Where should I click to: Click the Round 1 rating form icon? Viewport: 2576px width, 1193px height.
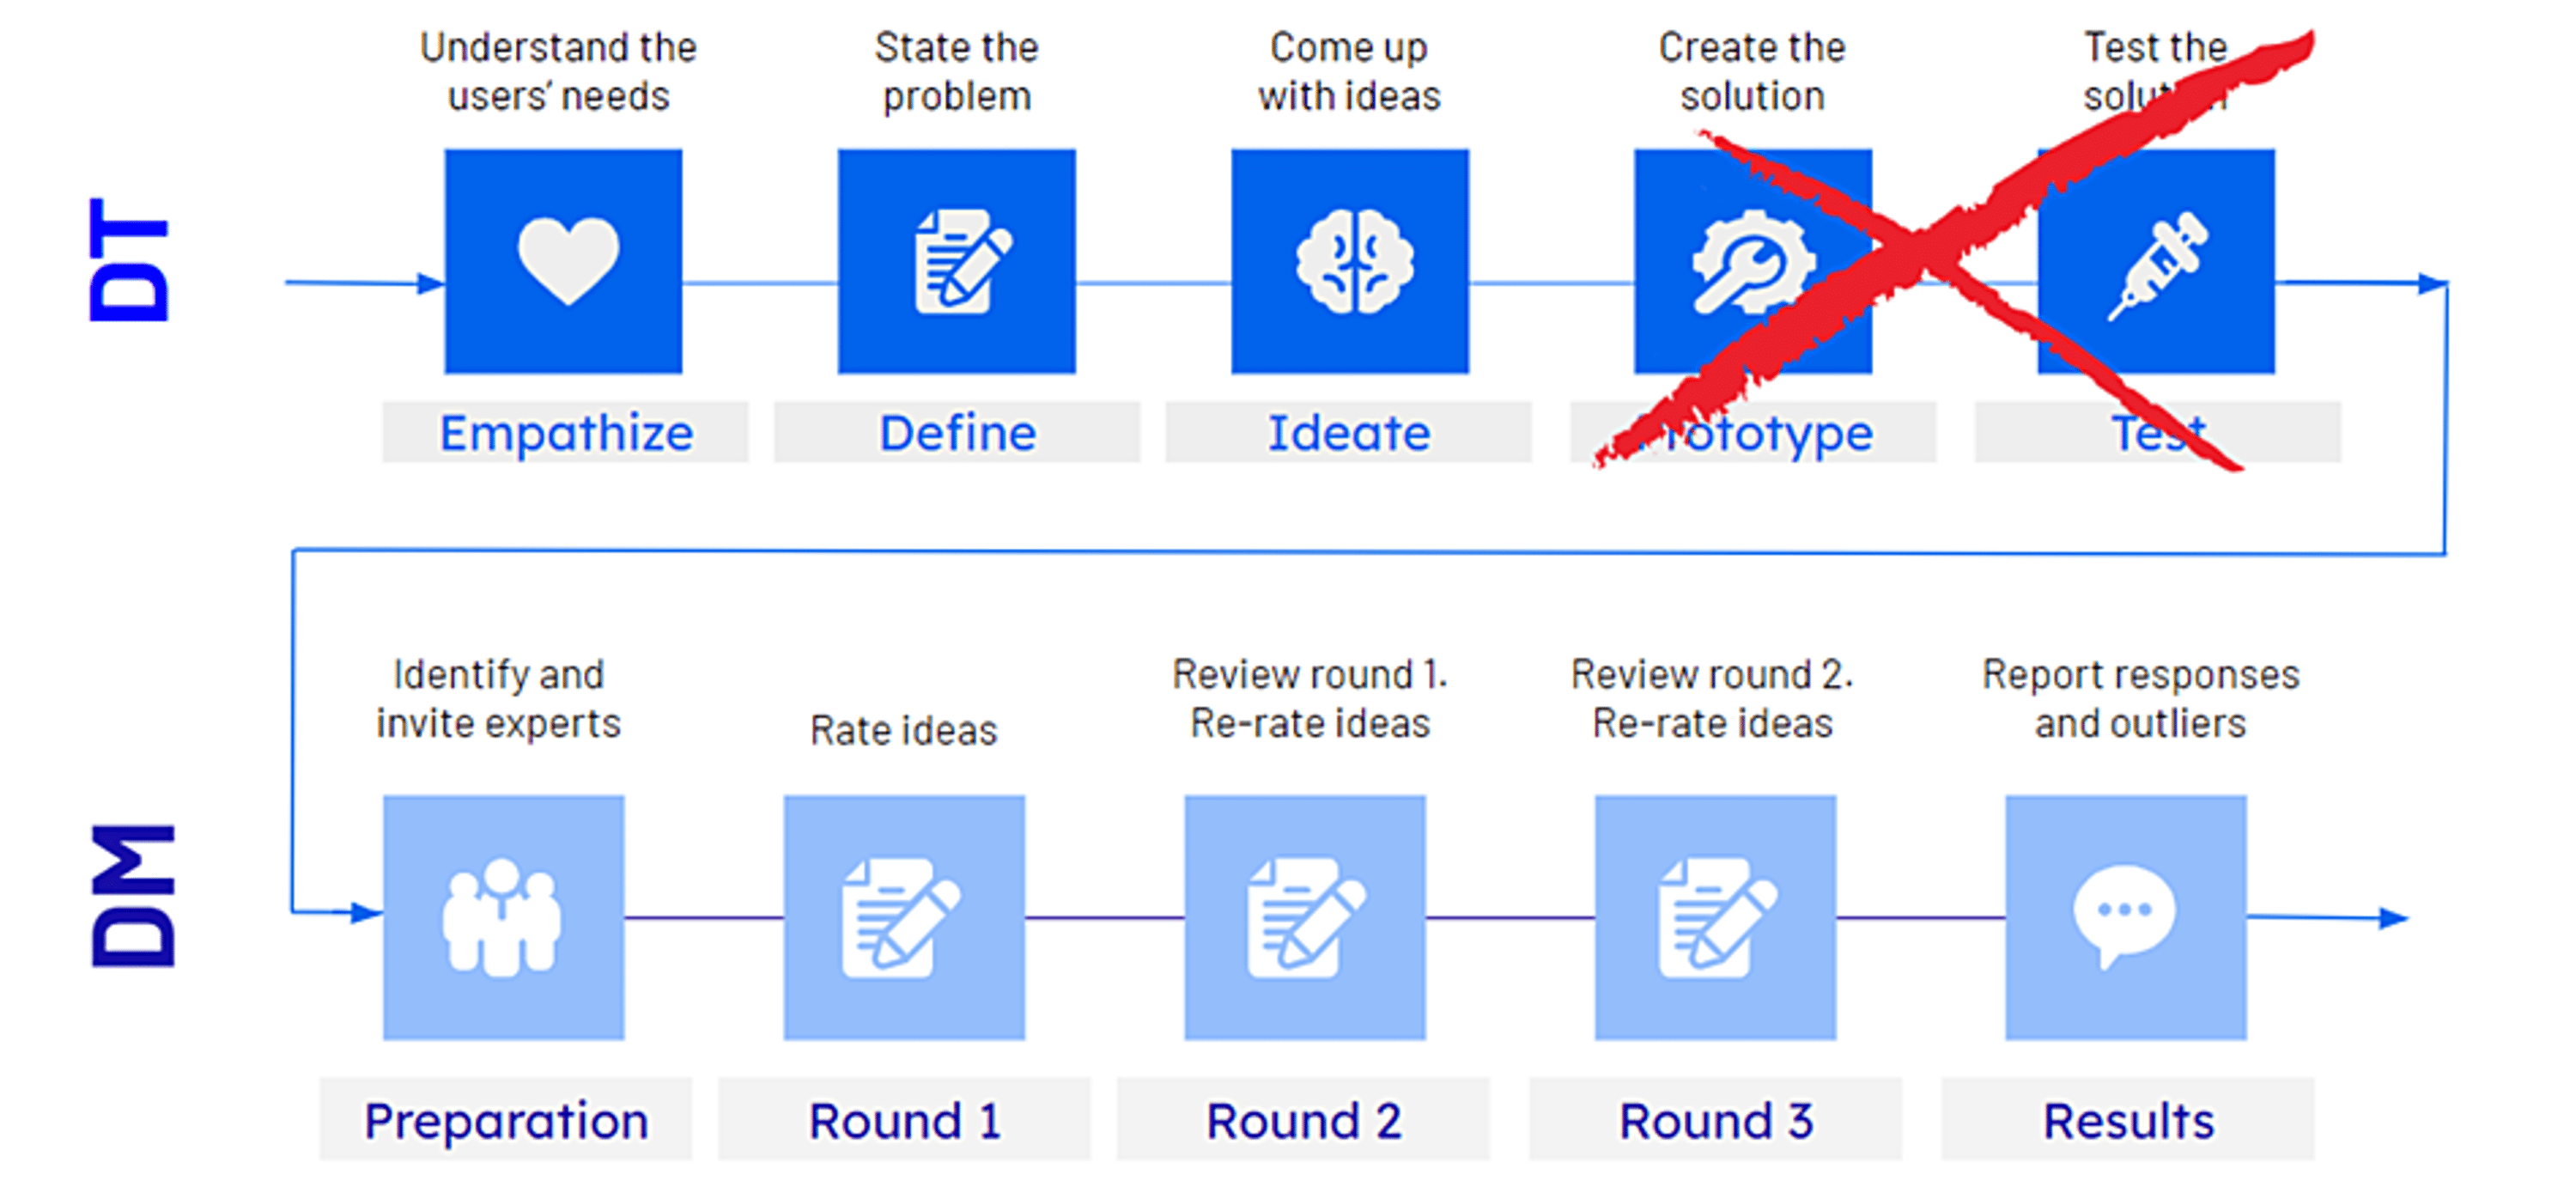(901, 917)
